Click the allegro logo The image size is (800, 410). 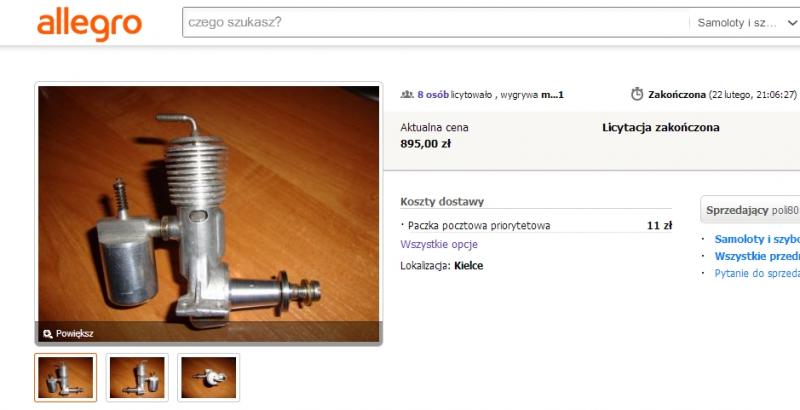[89, 24]
